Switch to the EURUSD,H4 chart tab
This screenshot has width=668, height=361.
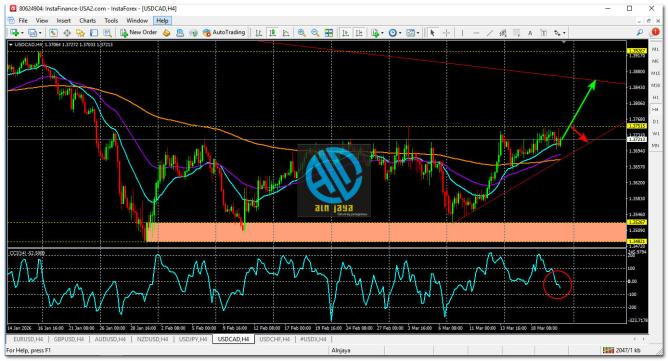click(x=28, y=339)
